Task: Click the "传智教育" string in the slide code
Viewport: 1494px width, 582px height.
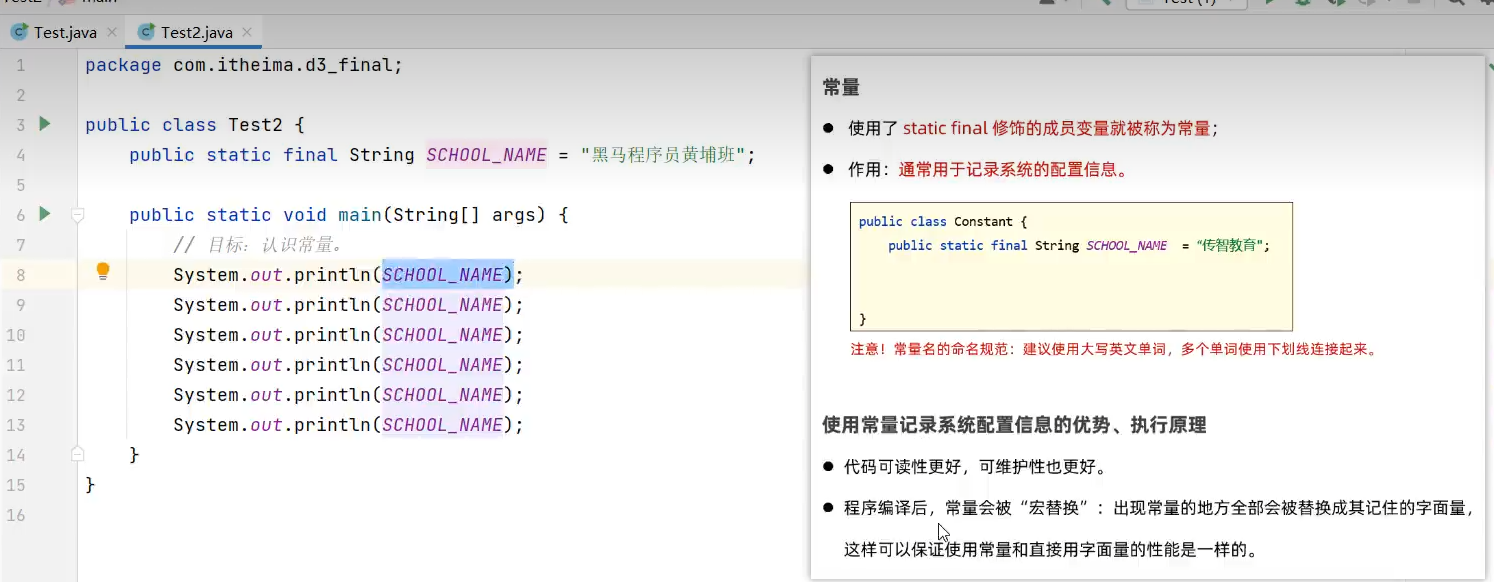Action: click(x=1230, y=245)
